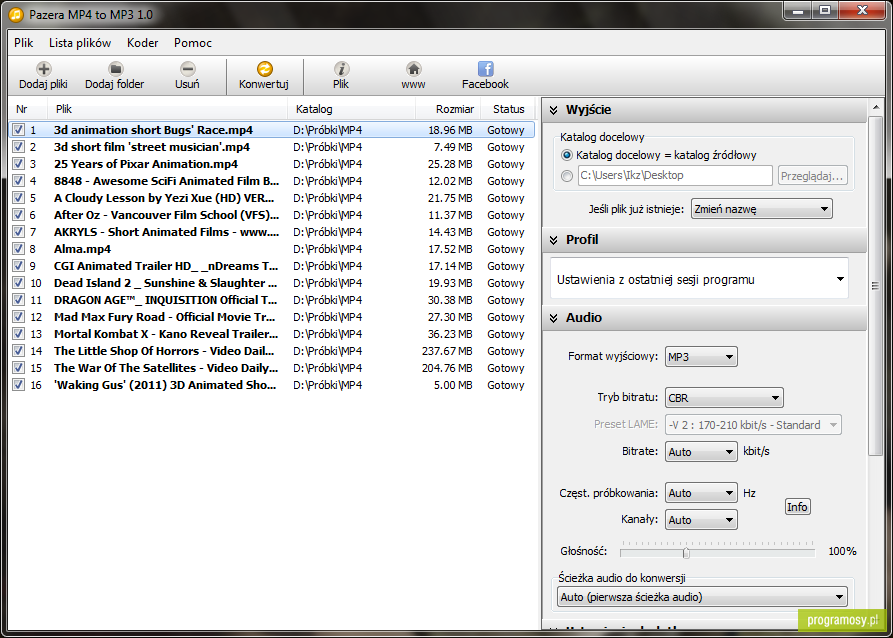The height and width of the screenshot is (638, 893).
Task: Sort by the Status column header
Action: pyautogui.click(x=509, y=109)
